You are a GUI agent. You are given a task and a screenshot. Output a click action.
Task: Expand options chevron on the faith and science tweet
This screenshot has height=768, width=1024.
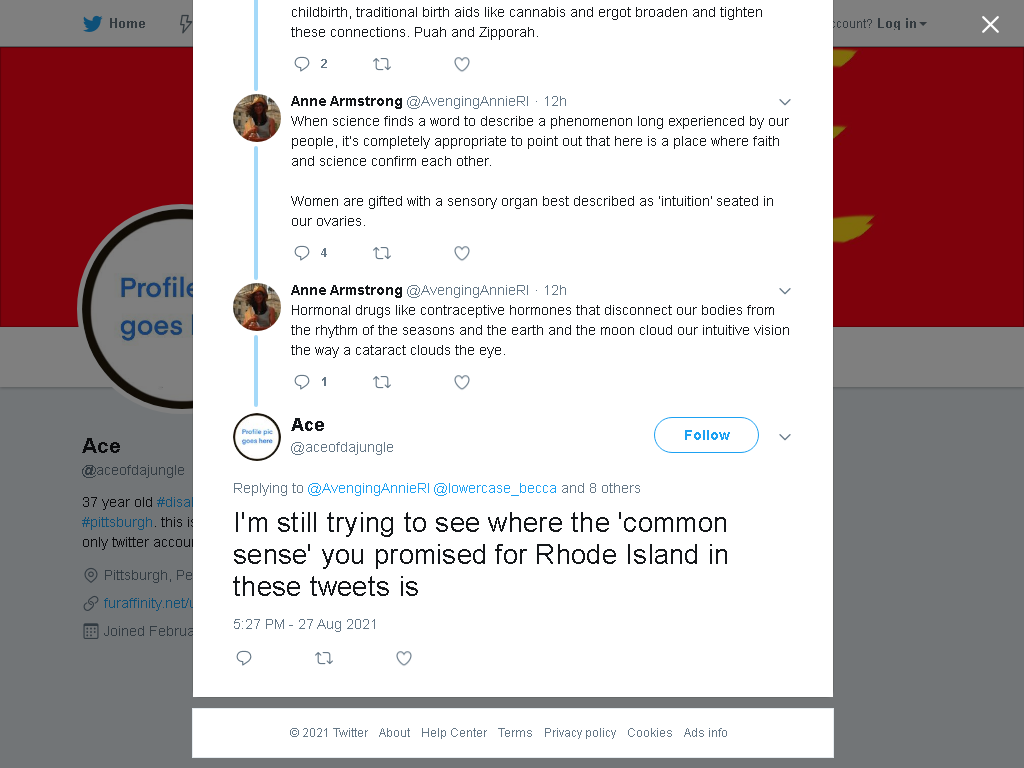(785, 102)
